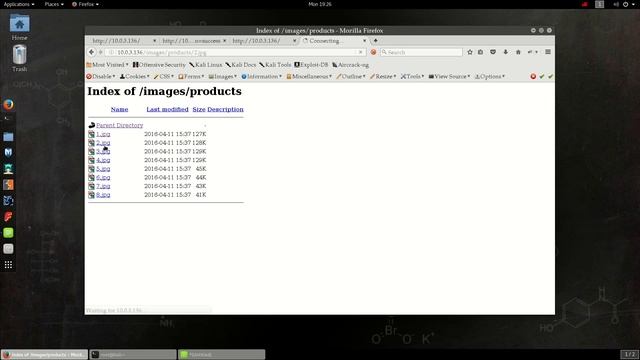
Task: Expand the Resize dropdown menu
Action: [x=383, y=77]
